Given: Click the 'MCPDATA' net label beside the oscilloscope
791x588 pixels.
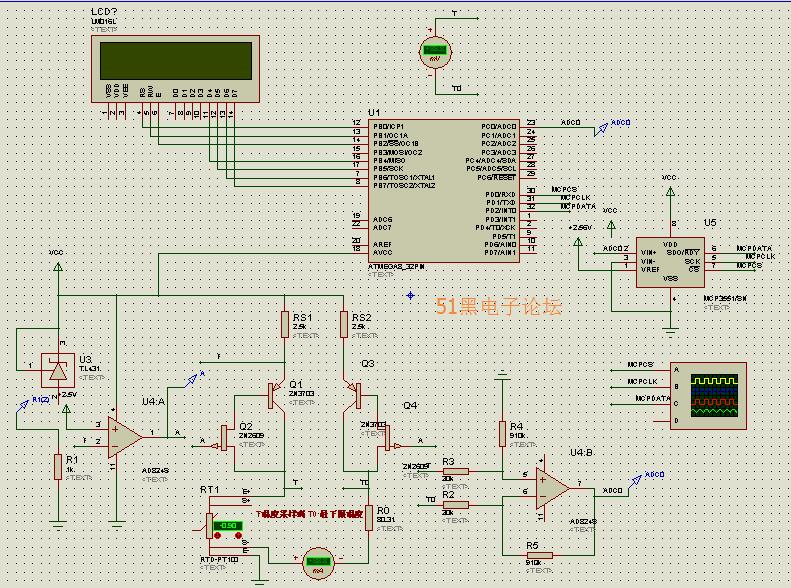Looking at the screenshot, I should coord(653,398).
